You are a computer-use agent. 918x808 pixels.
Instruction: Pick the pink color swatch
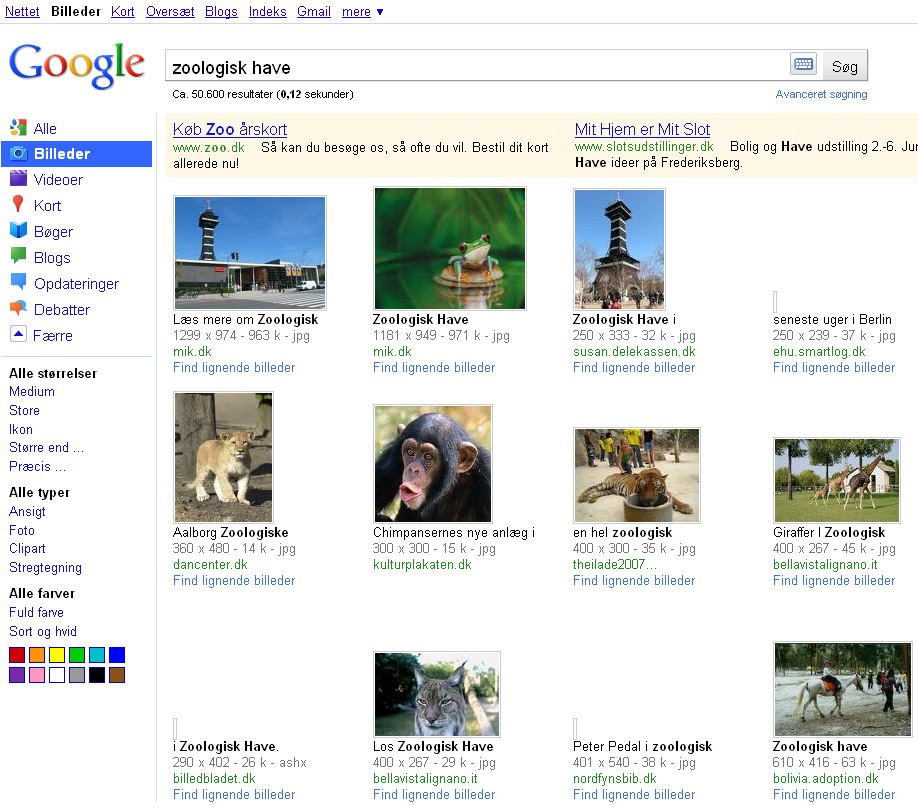coord(37,675)
